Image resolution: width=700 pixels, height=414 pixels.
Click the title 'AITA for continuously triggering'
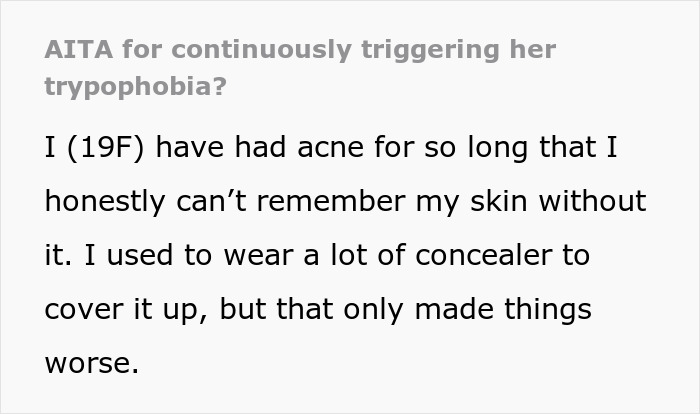272,50
